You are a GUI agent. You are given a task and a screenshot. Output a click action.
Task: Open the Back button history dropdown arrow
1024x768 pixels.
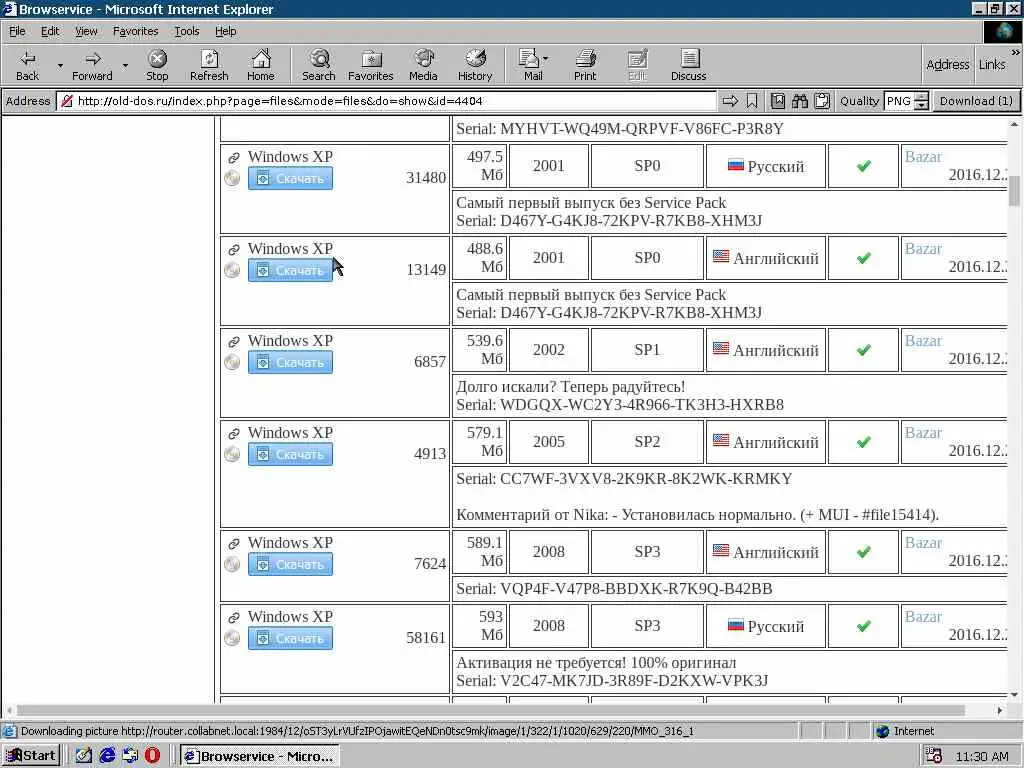[x=60, y=65]
